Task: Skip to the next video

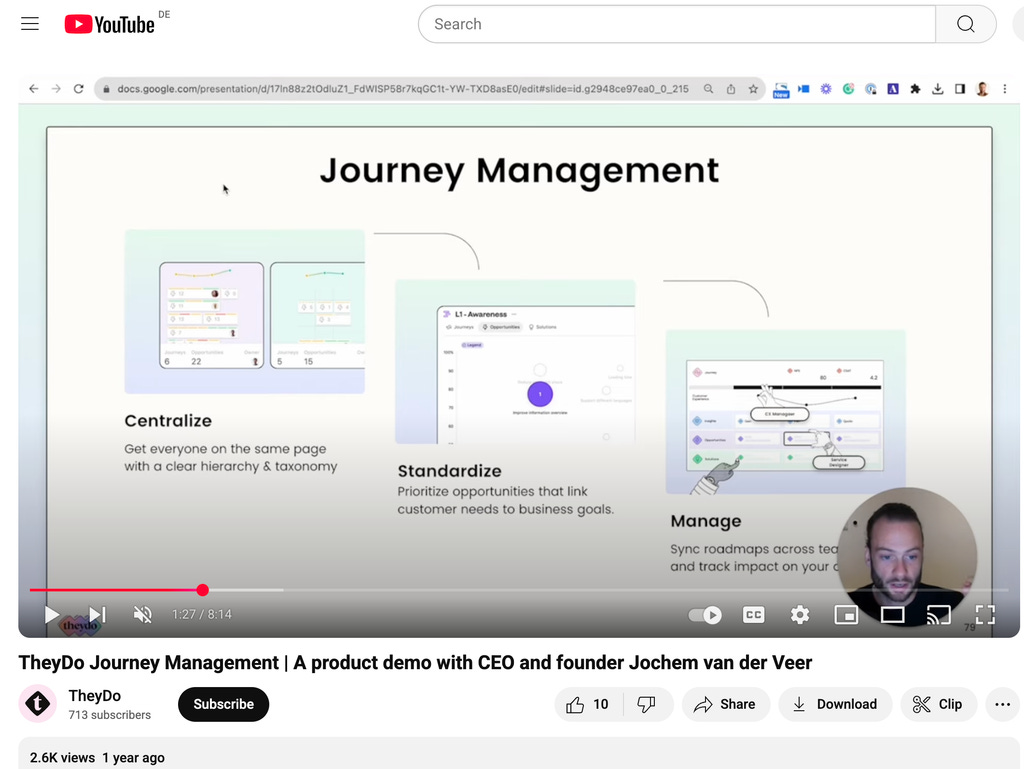Action: pyautogui.click(x=97, y=614)
